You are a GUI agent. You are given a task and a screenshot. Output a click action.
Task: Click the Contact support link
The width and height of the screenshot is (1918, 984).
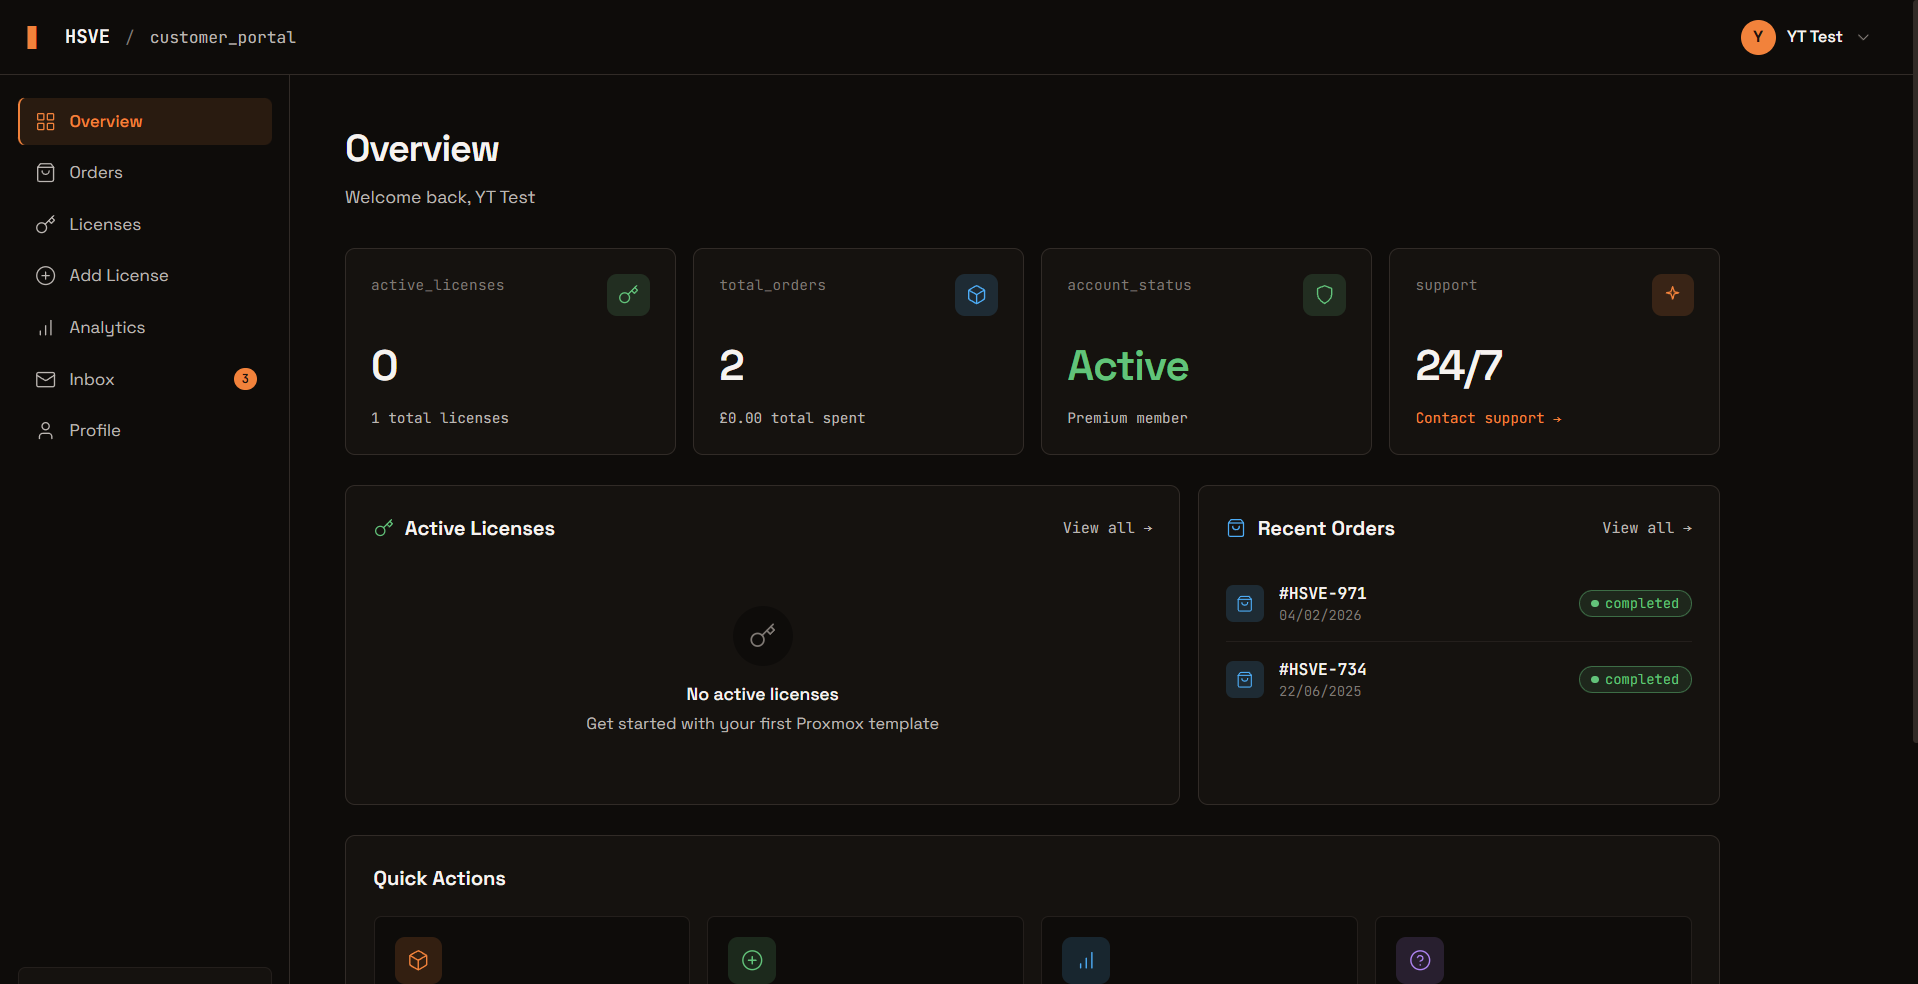(1488, 418)
